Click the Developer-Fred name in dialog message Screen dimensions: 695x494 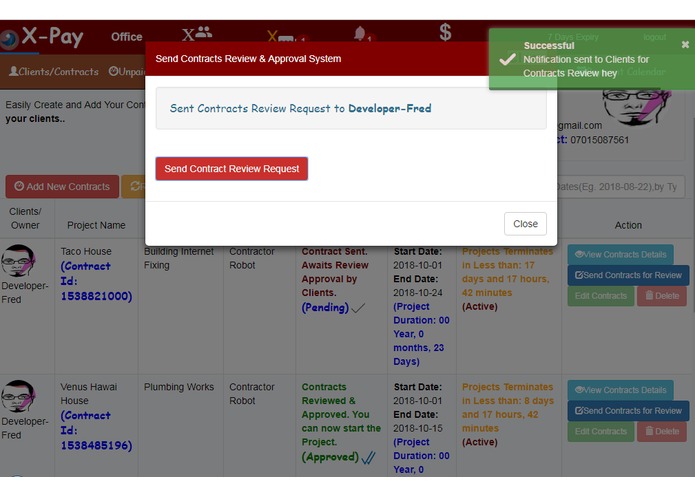[x=390, y=109]
